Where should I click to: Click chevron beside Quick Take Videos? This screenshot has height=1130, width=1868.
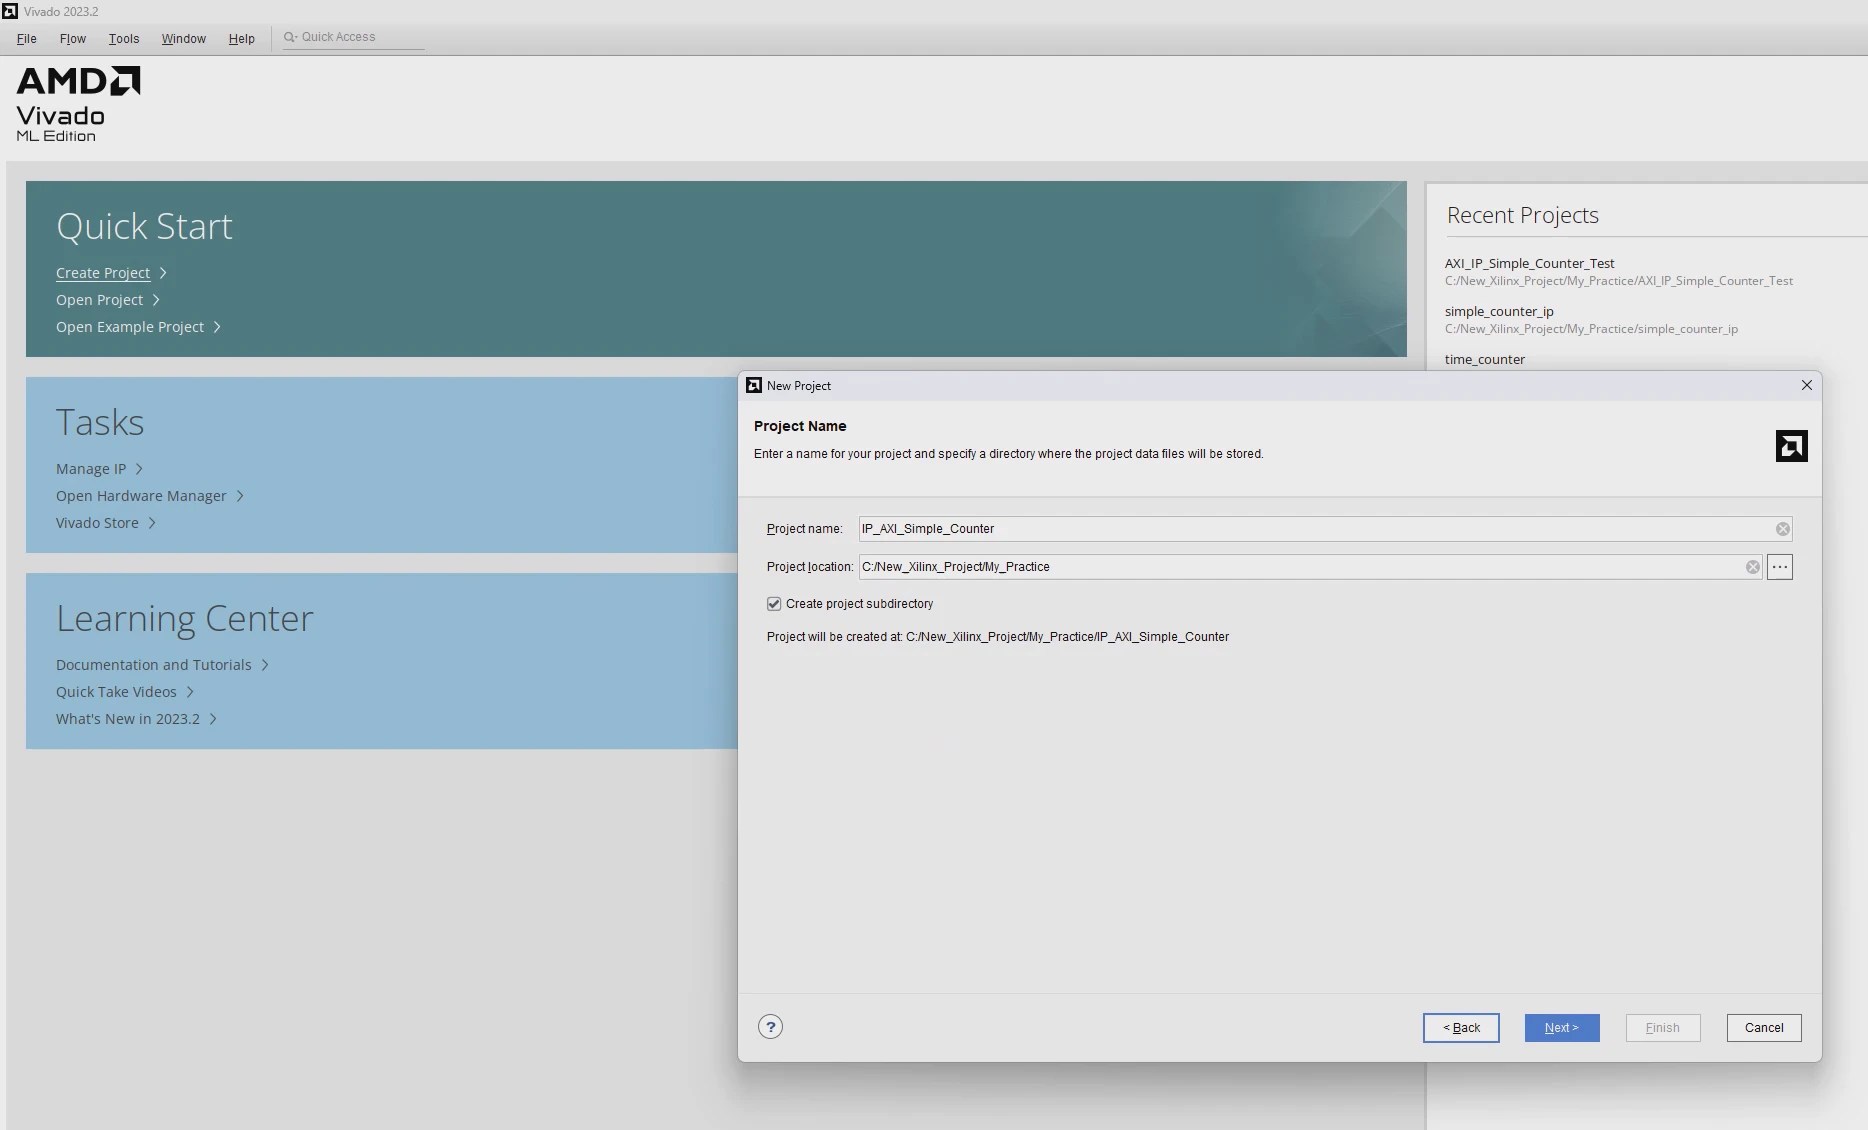coord(190,692)
